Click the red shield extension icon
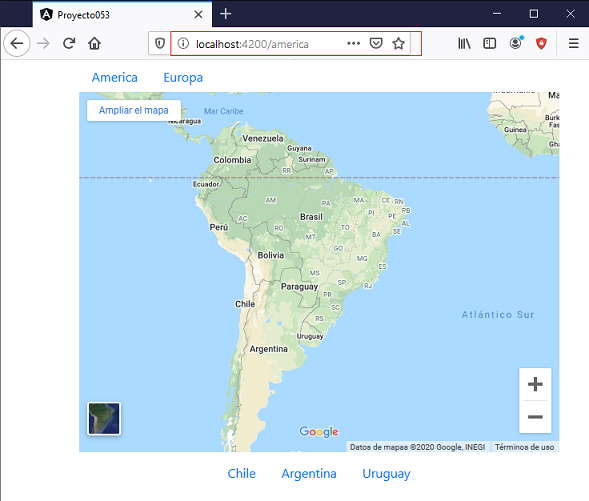This screenshot has width=589, height=501. pos(541,44)
